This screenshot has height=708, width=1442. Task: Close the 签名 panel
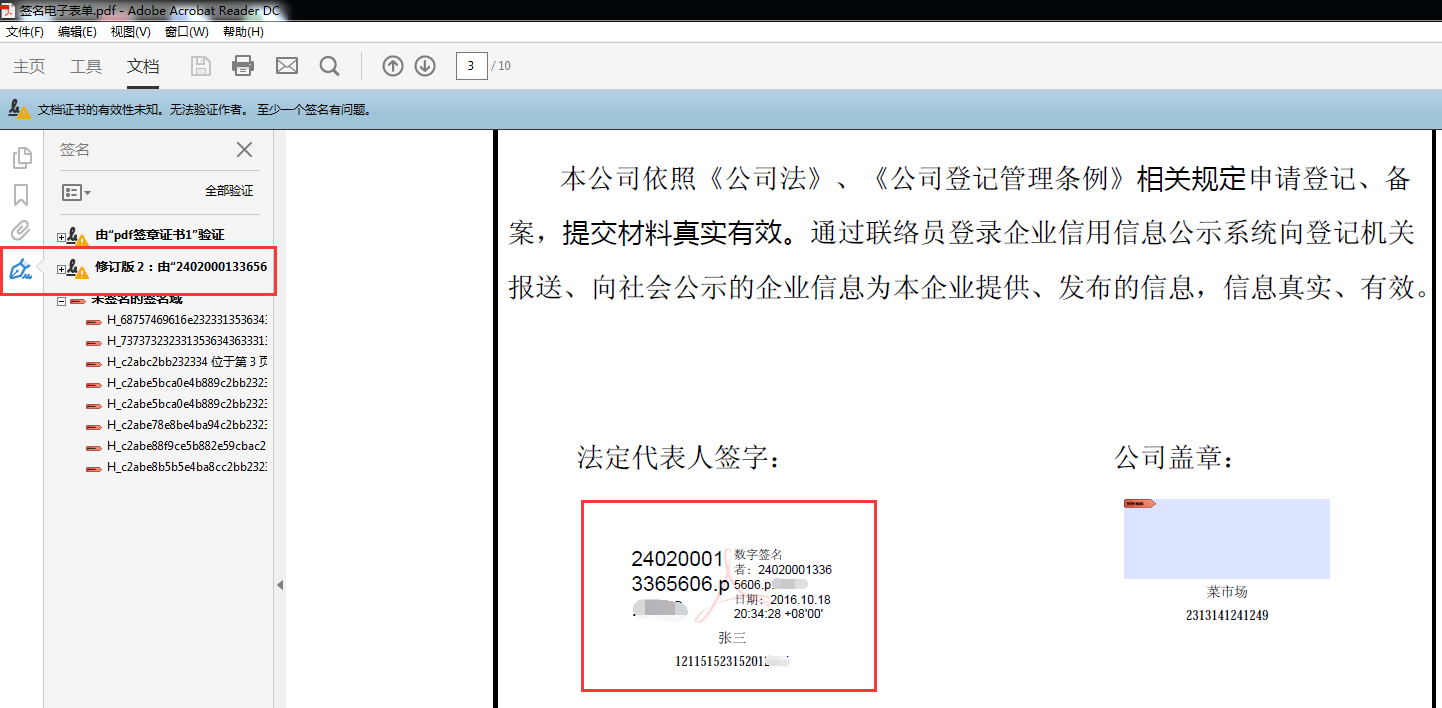(x=244, y=150)
